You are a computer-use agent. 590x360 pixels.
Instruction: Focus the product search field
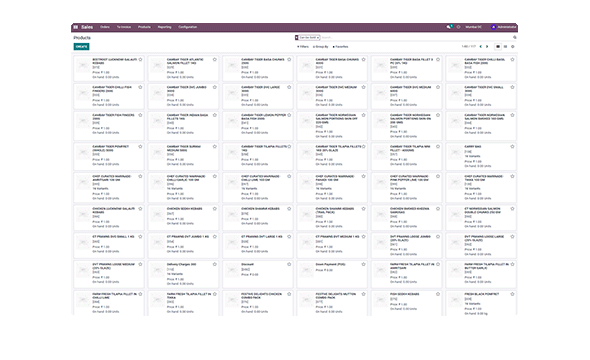point(416,38)
